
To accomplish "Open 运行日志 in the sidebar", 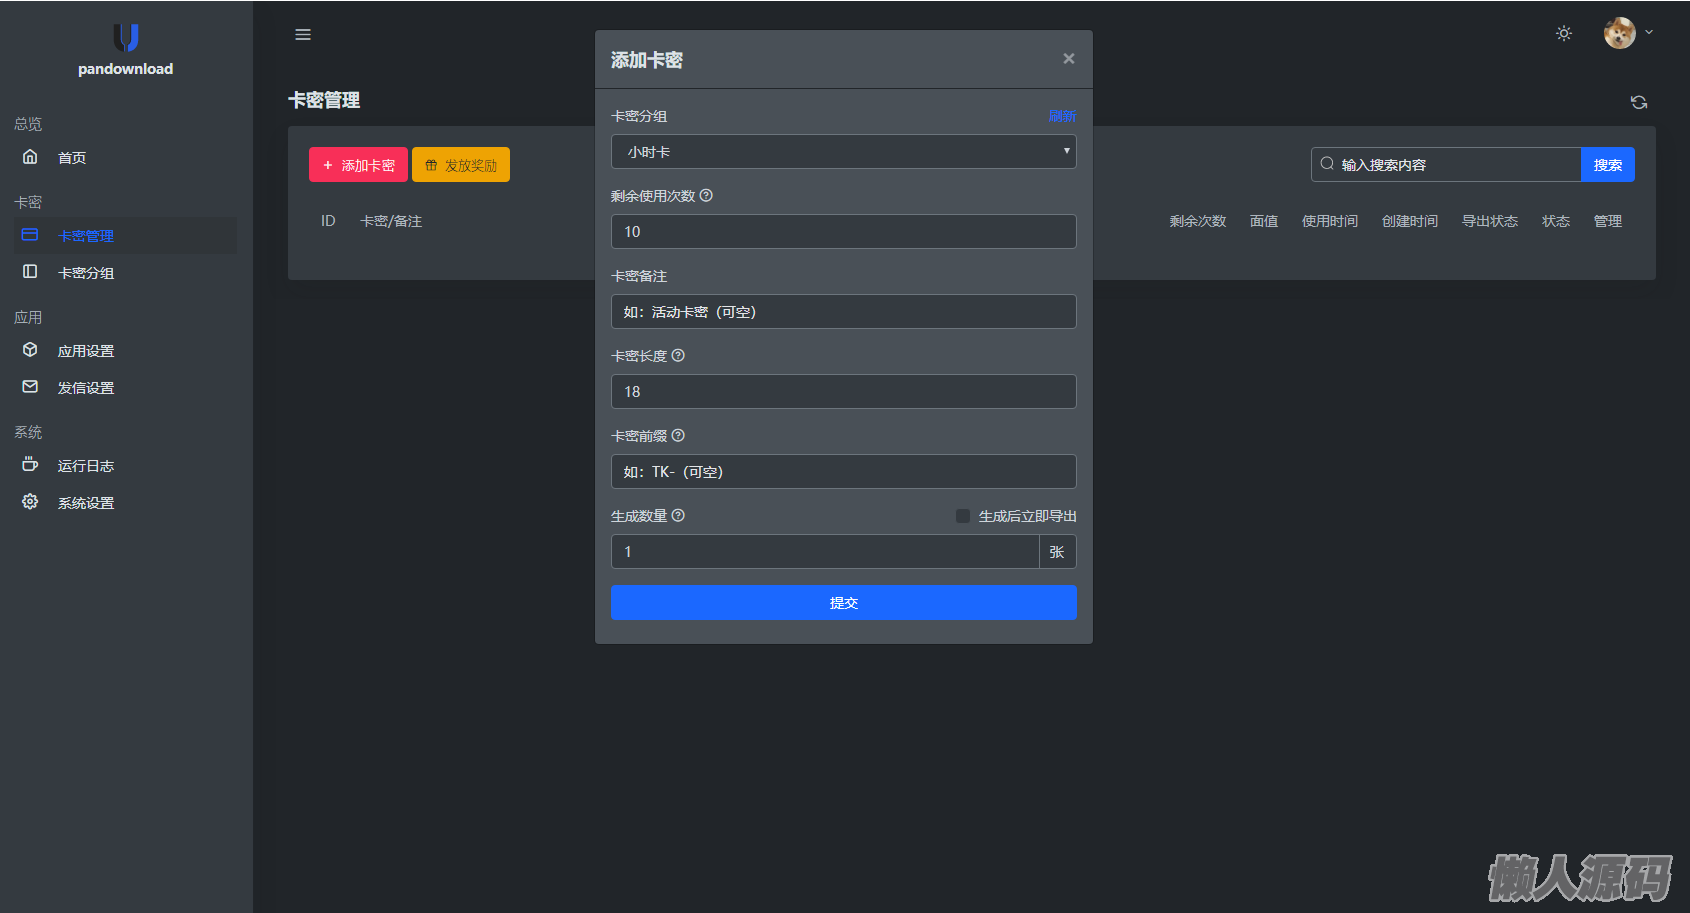I will click(x=86, y=466).
